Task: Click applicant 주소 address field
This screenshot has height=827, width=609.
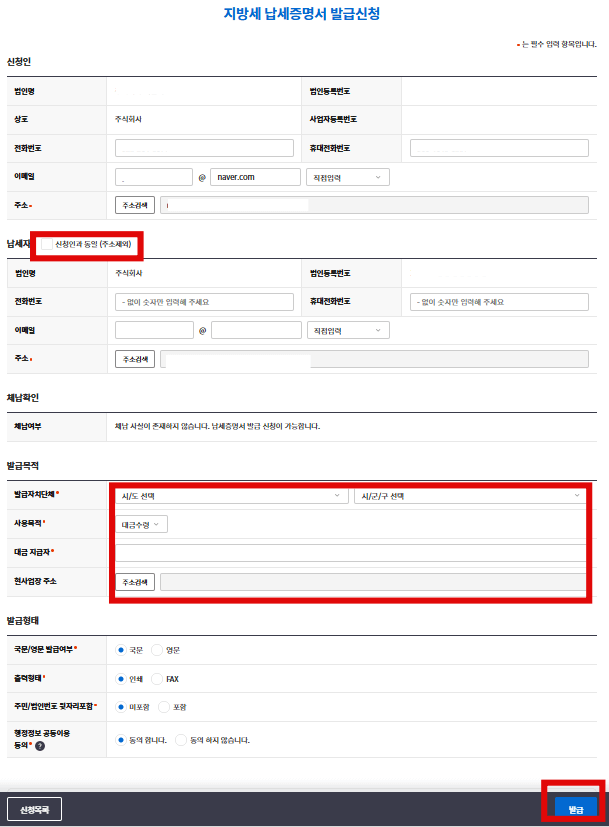Action: pyautogui.click(x=374, y=205)
